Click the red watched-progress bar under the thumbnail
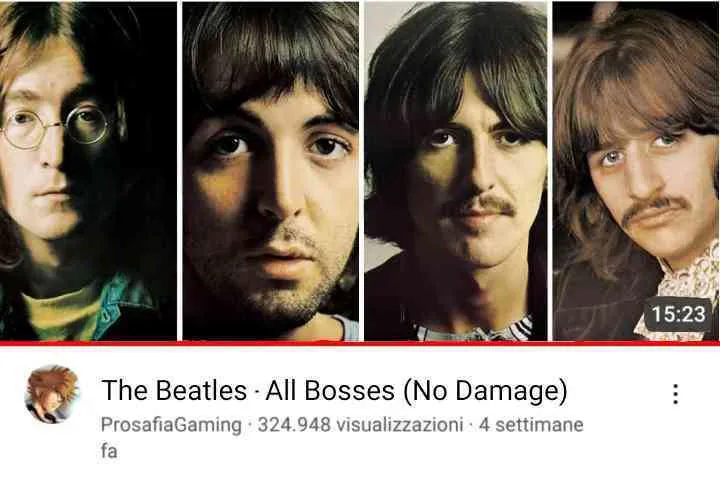720x482 pixels. 360,343
